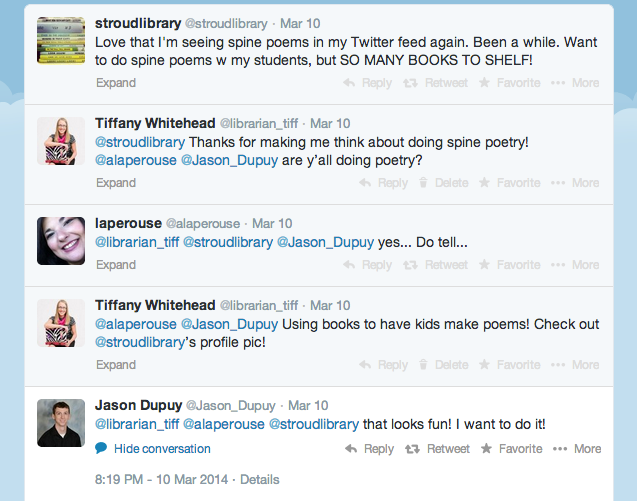Retweet stroudlibrary's spine poems tweet

(435, 83)
